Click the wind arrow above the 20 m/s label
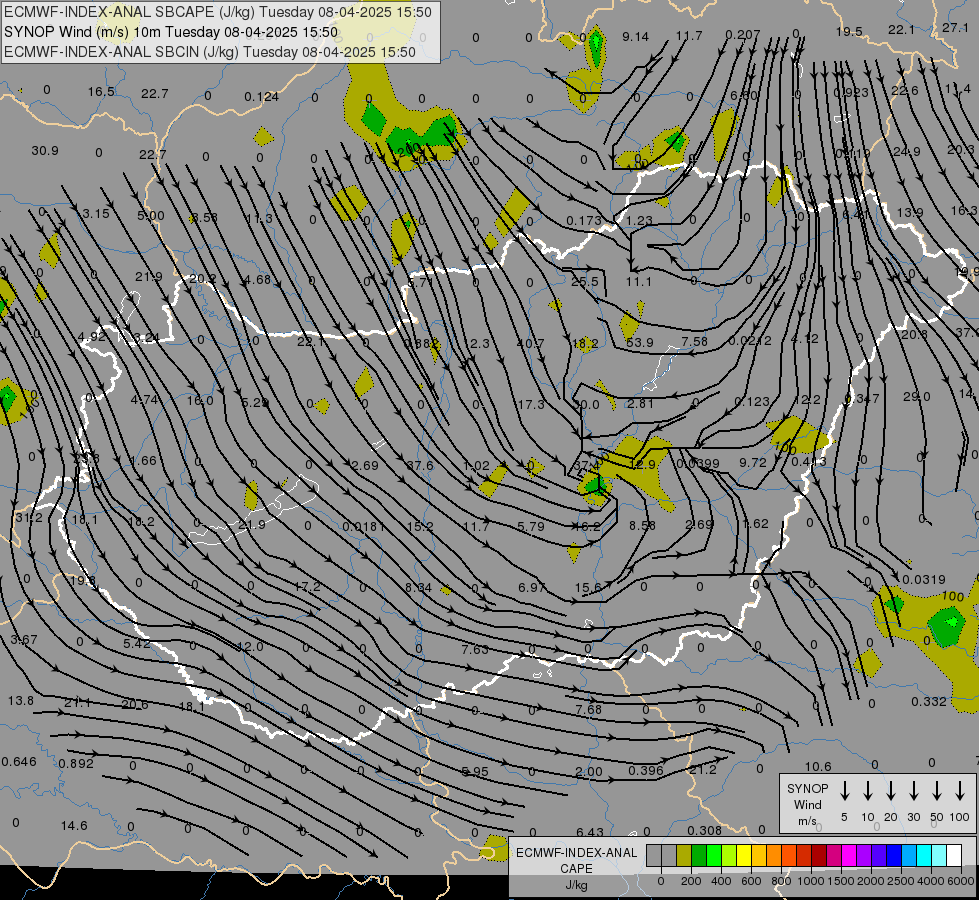 click(890, 791)
